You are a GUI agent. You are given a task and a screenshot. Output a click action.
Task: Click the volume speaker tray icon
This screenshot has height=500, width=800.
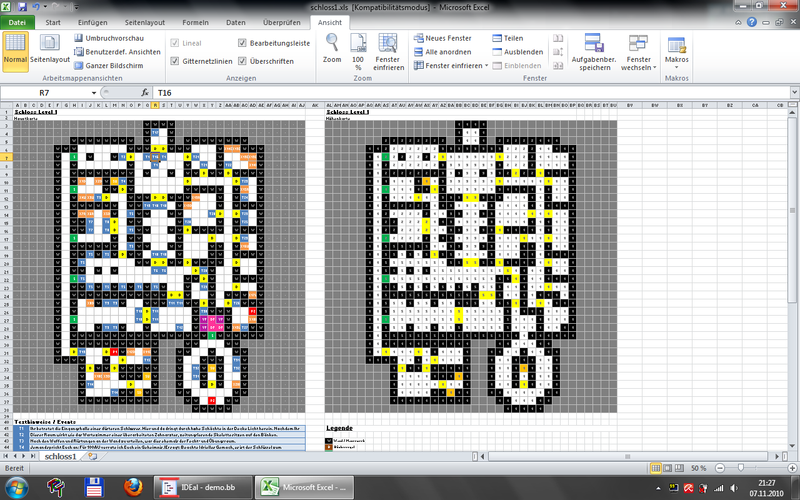click(x=734, y=488)
